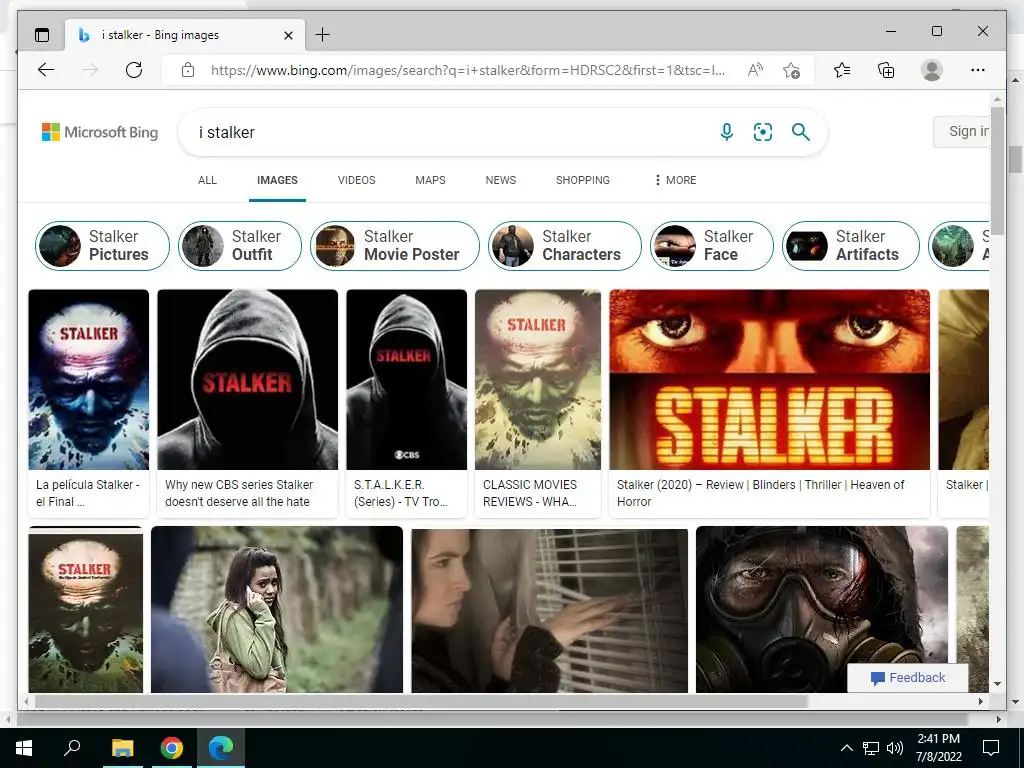
Task: Switch to the MAPS tab
Action: [430, 180]
